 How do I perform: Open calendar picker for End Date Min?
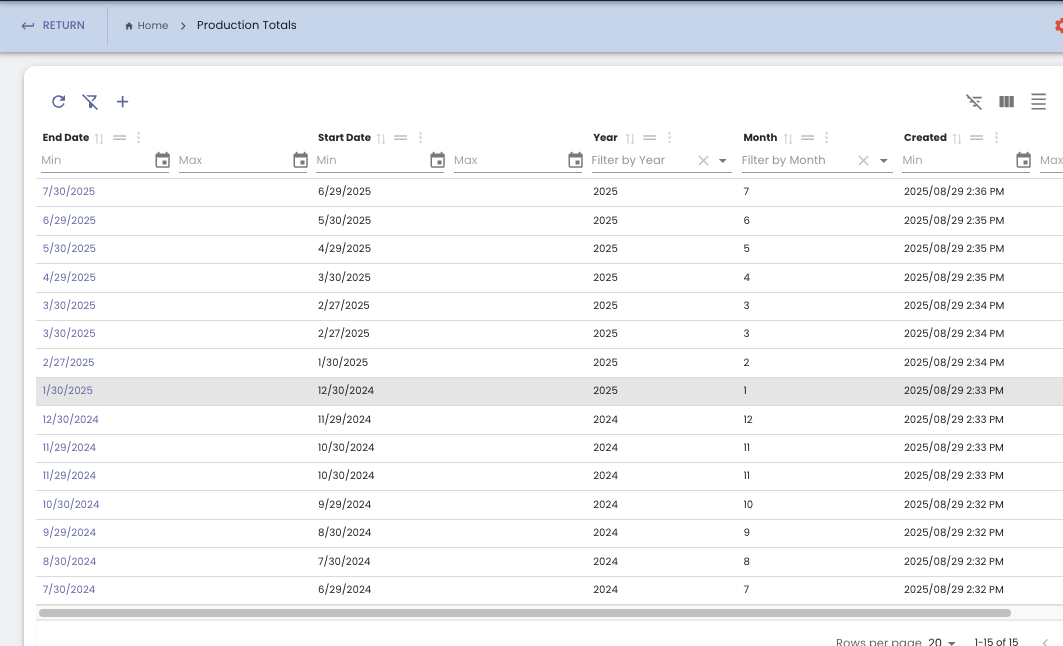click(x=162, y=160)
